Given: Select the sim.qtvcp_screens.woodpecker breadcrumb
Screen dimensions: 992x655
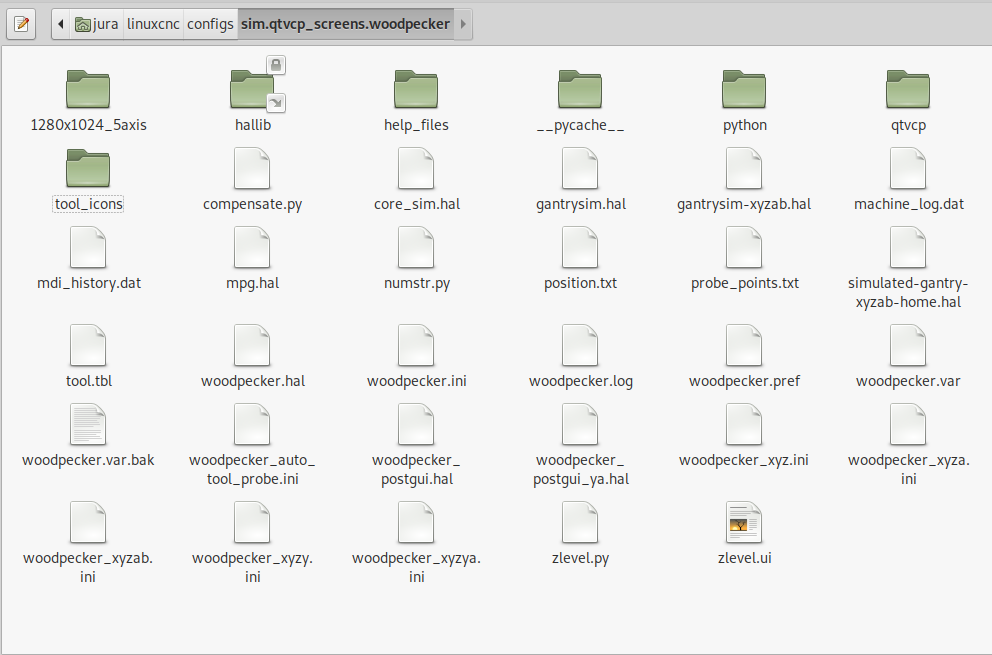Looking at the screenshot, I should click(x=345, y=24).
